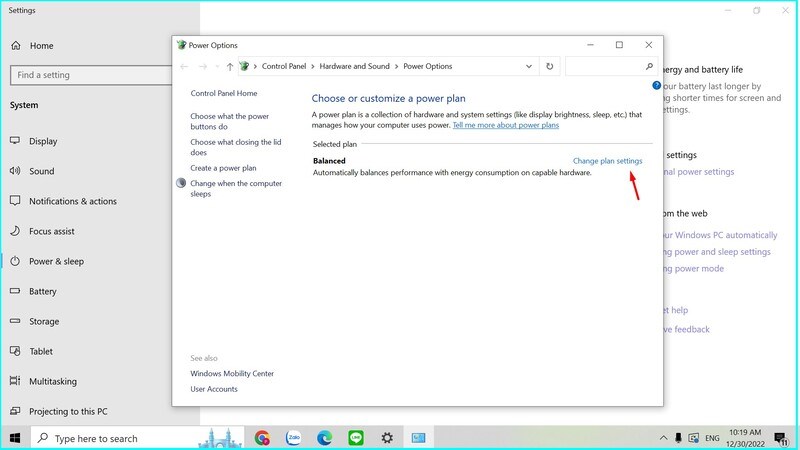Refresh the Power Options window
Screen dimensions: 800x450
point(549,66)
